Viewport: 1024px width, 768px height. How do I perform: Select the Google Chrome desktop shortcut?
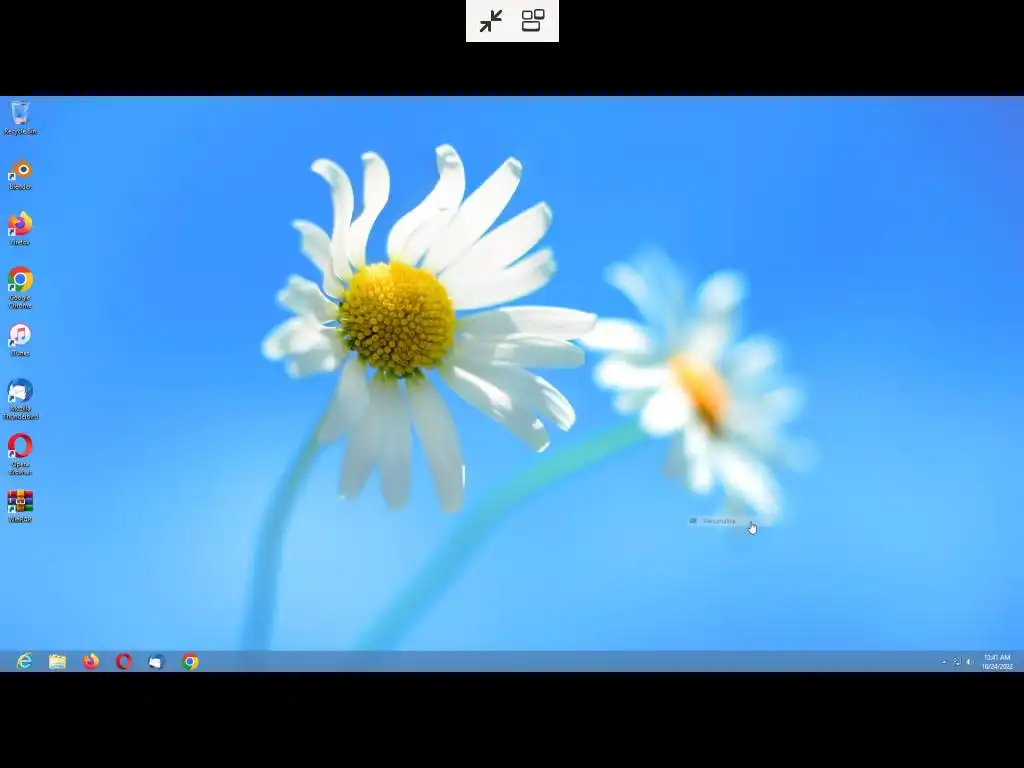(x=20, y=287)
